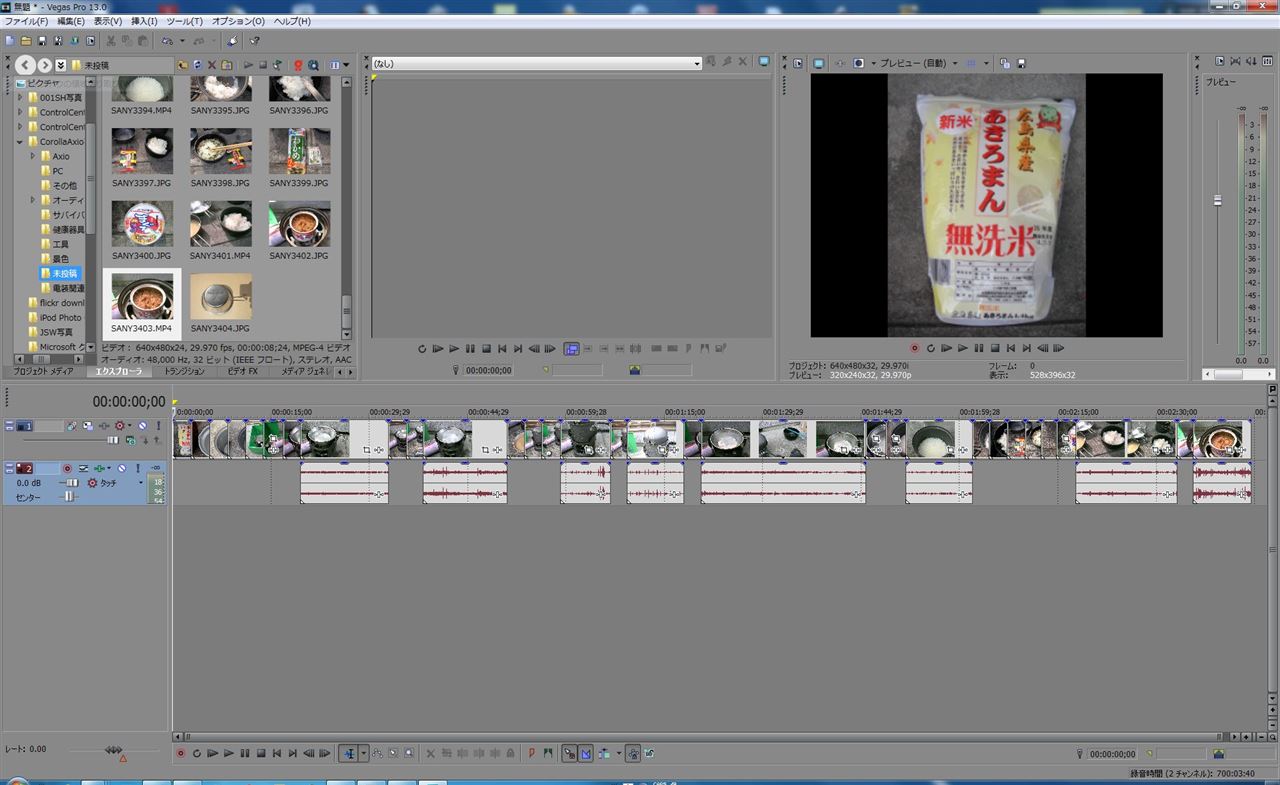Open the オプション(O) menu
This screenshot has width=1280, height=785.
[238, 21]
